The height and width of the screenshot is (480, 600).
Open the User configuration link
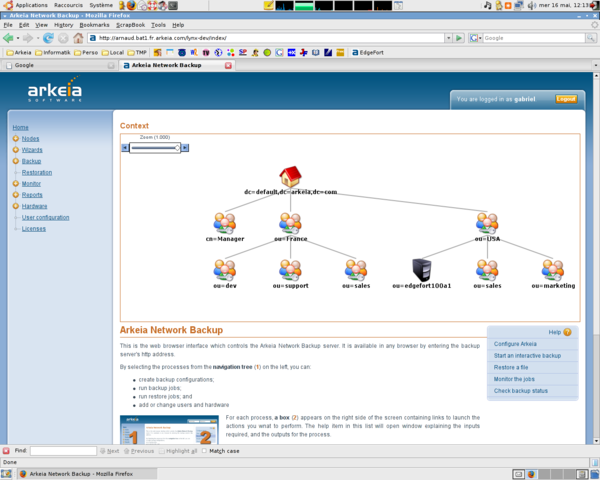(x=46, y=217)
